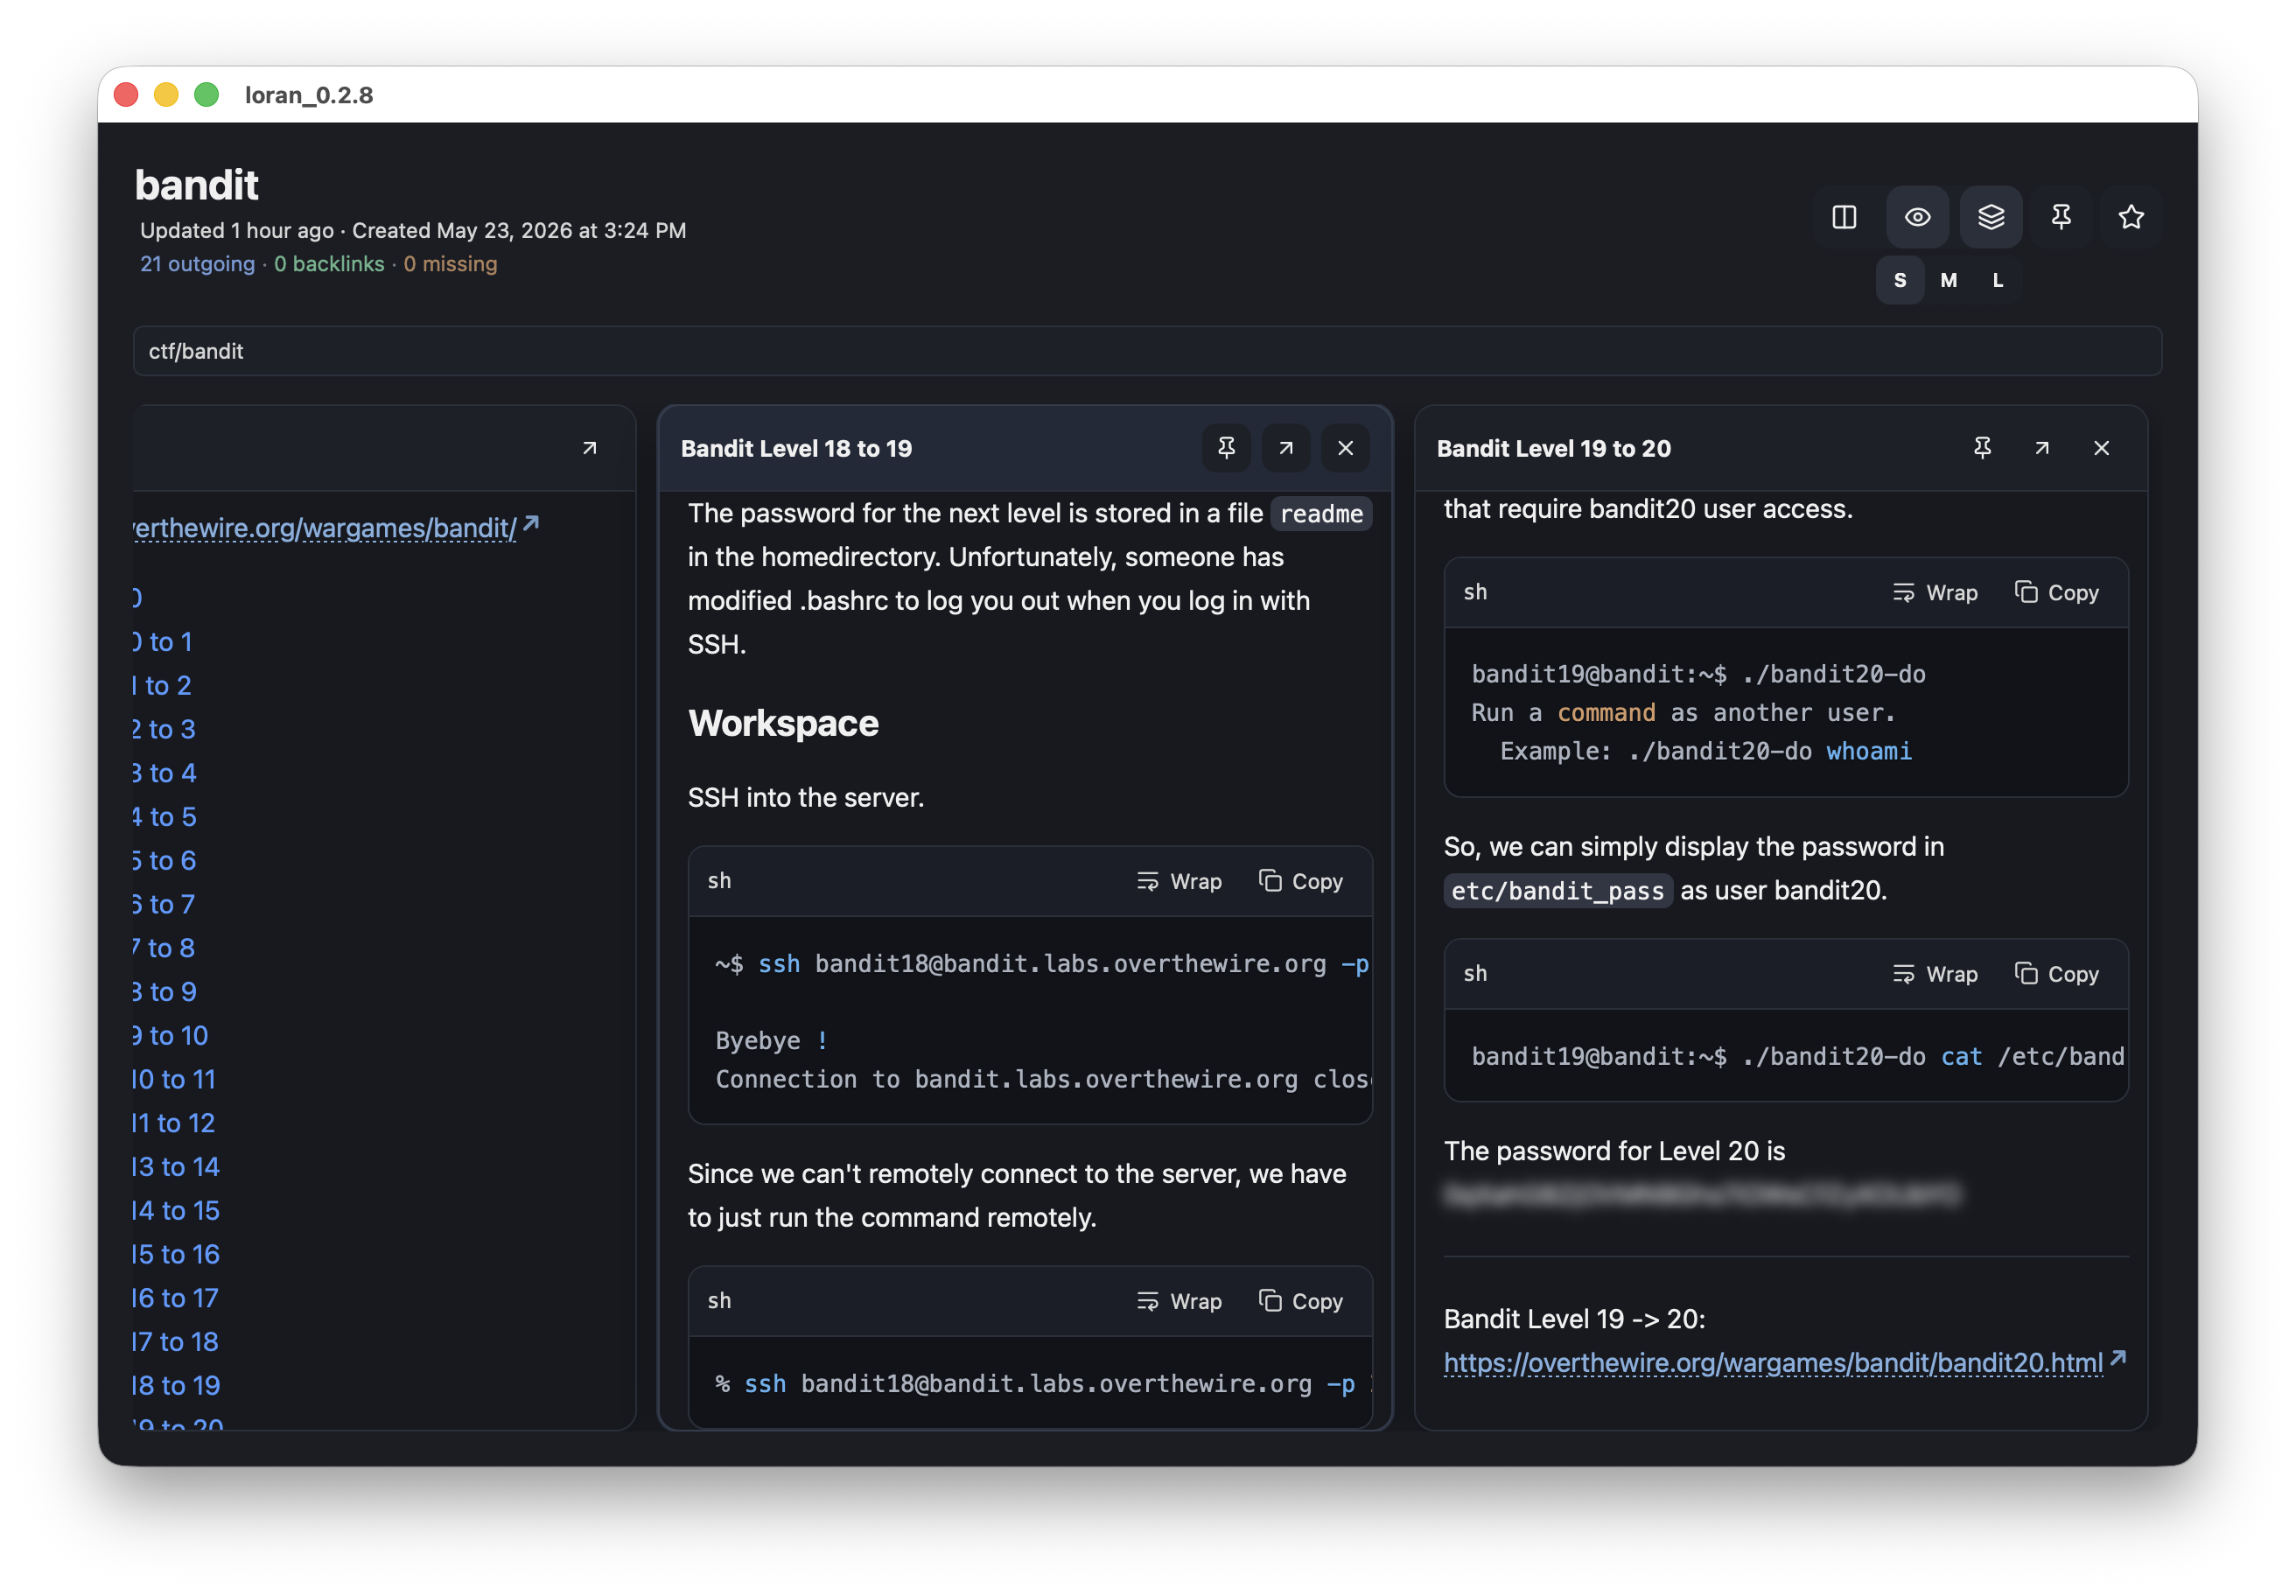
Task: Click the 'Byebye !' output line
Action: (771, 1041)
